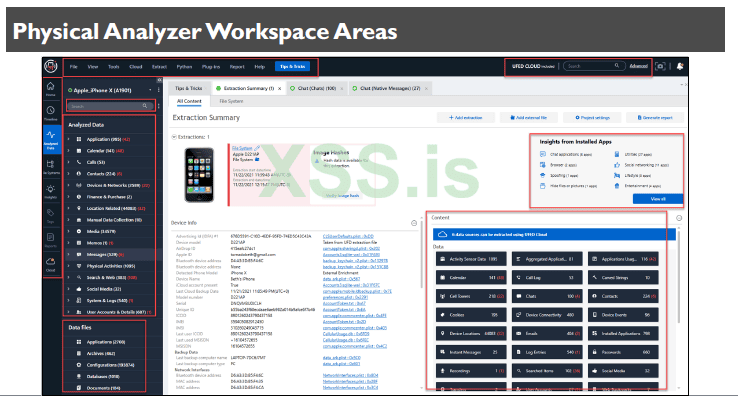Collapse the left panel using top corner icon

(x=159, y=80)
